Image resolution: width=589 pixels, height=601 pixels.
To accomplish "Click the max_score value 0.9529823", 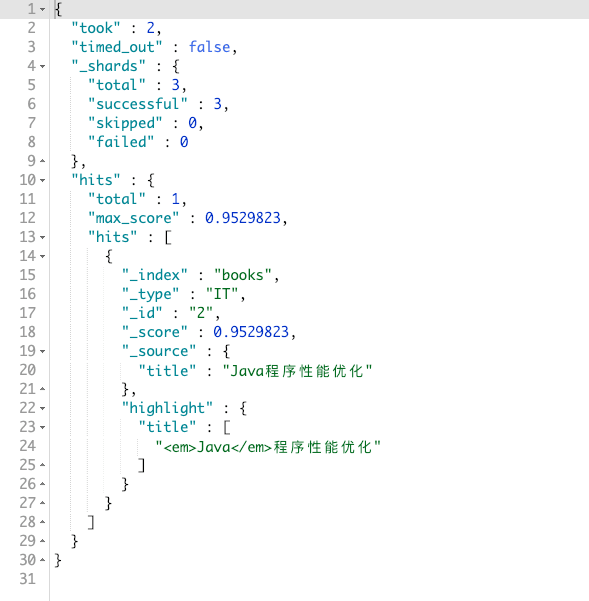I will pyautogui.click(x=243, y=218).
